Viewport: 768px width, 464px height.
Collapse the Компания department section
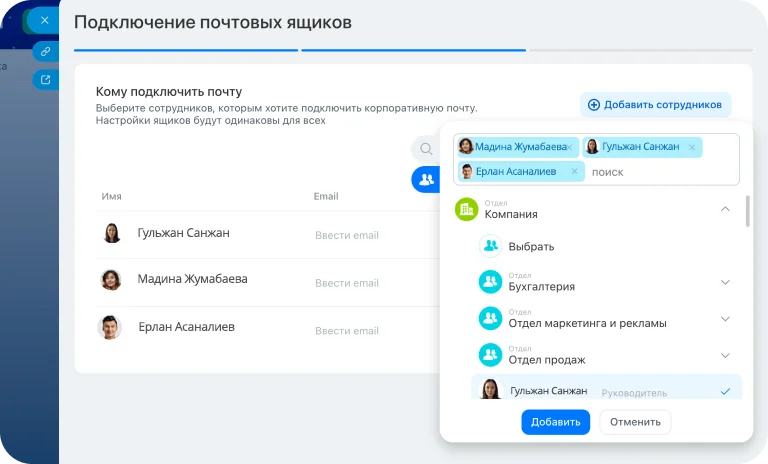point(725,209)
